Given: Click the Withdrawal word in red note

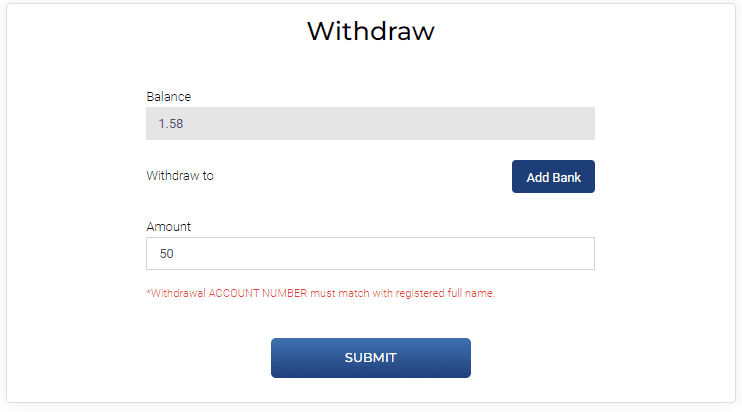Looking at the screenshot, I should (x=178, y=293).
